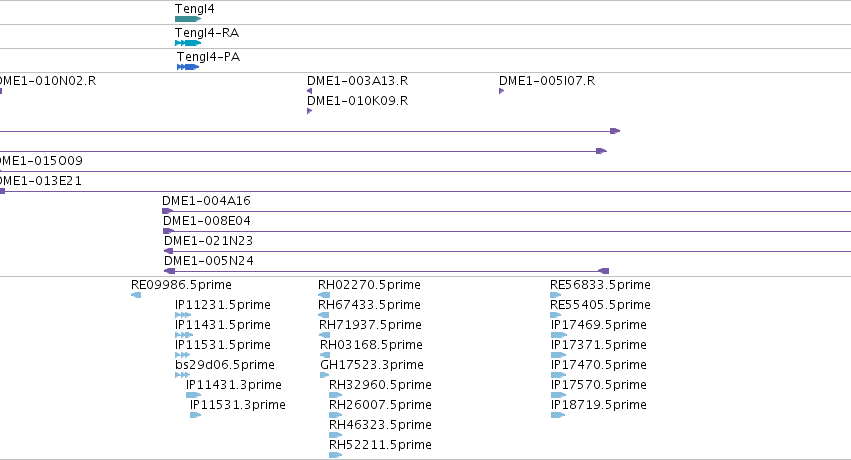
Task: Click the DME1-021N23 clone label
Action: tap(208, 241)
